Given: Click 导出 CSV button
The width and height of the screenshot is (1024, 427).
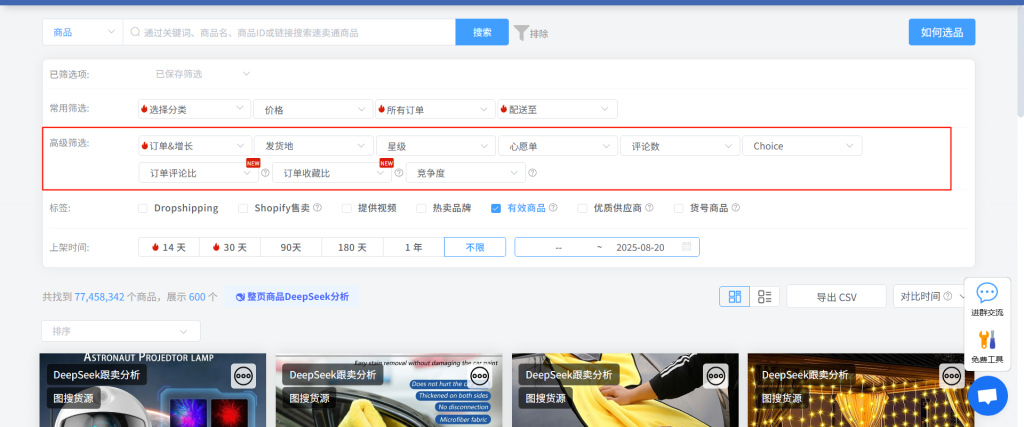Looking at the screenshot, I should tap(837, 296).
